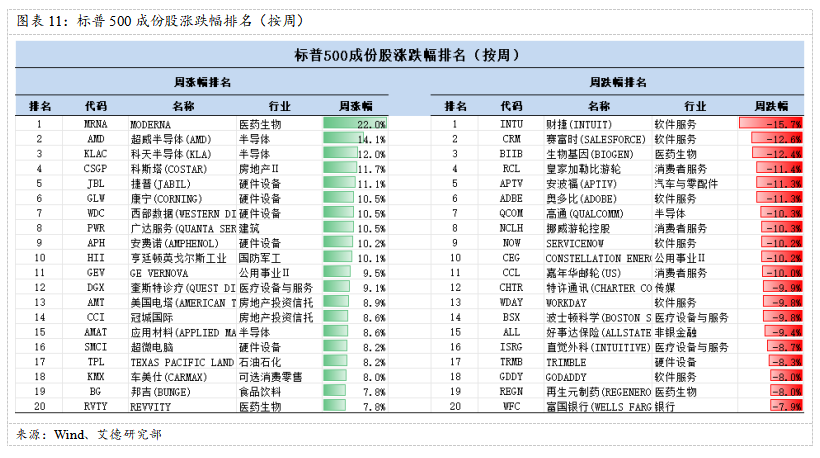Viewport: 820px width, 458px height.
Task: Click the name cell 超威半导体(AMD)
Action: click(x=171, y=139)
